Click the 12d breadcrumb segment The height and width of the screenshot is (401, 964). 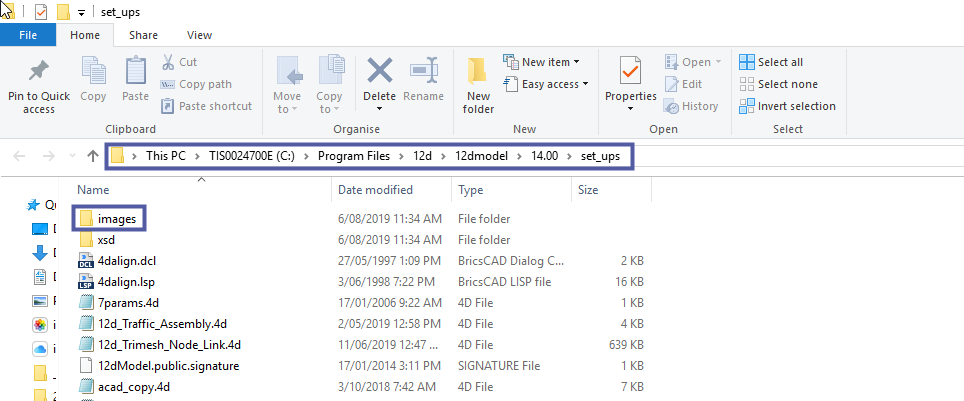click(422, 156)
